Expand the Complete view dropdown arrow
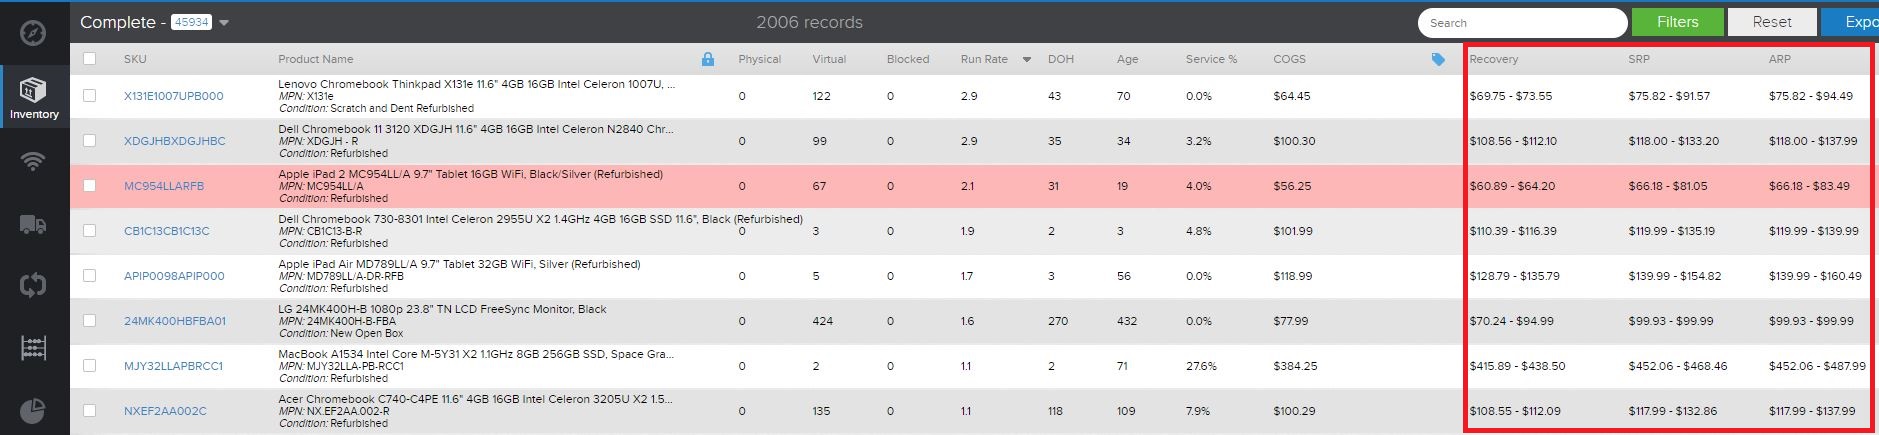1879x435 pixels. (x=224, y=23)
